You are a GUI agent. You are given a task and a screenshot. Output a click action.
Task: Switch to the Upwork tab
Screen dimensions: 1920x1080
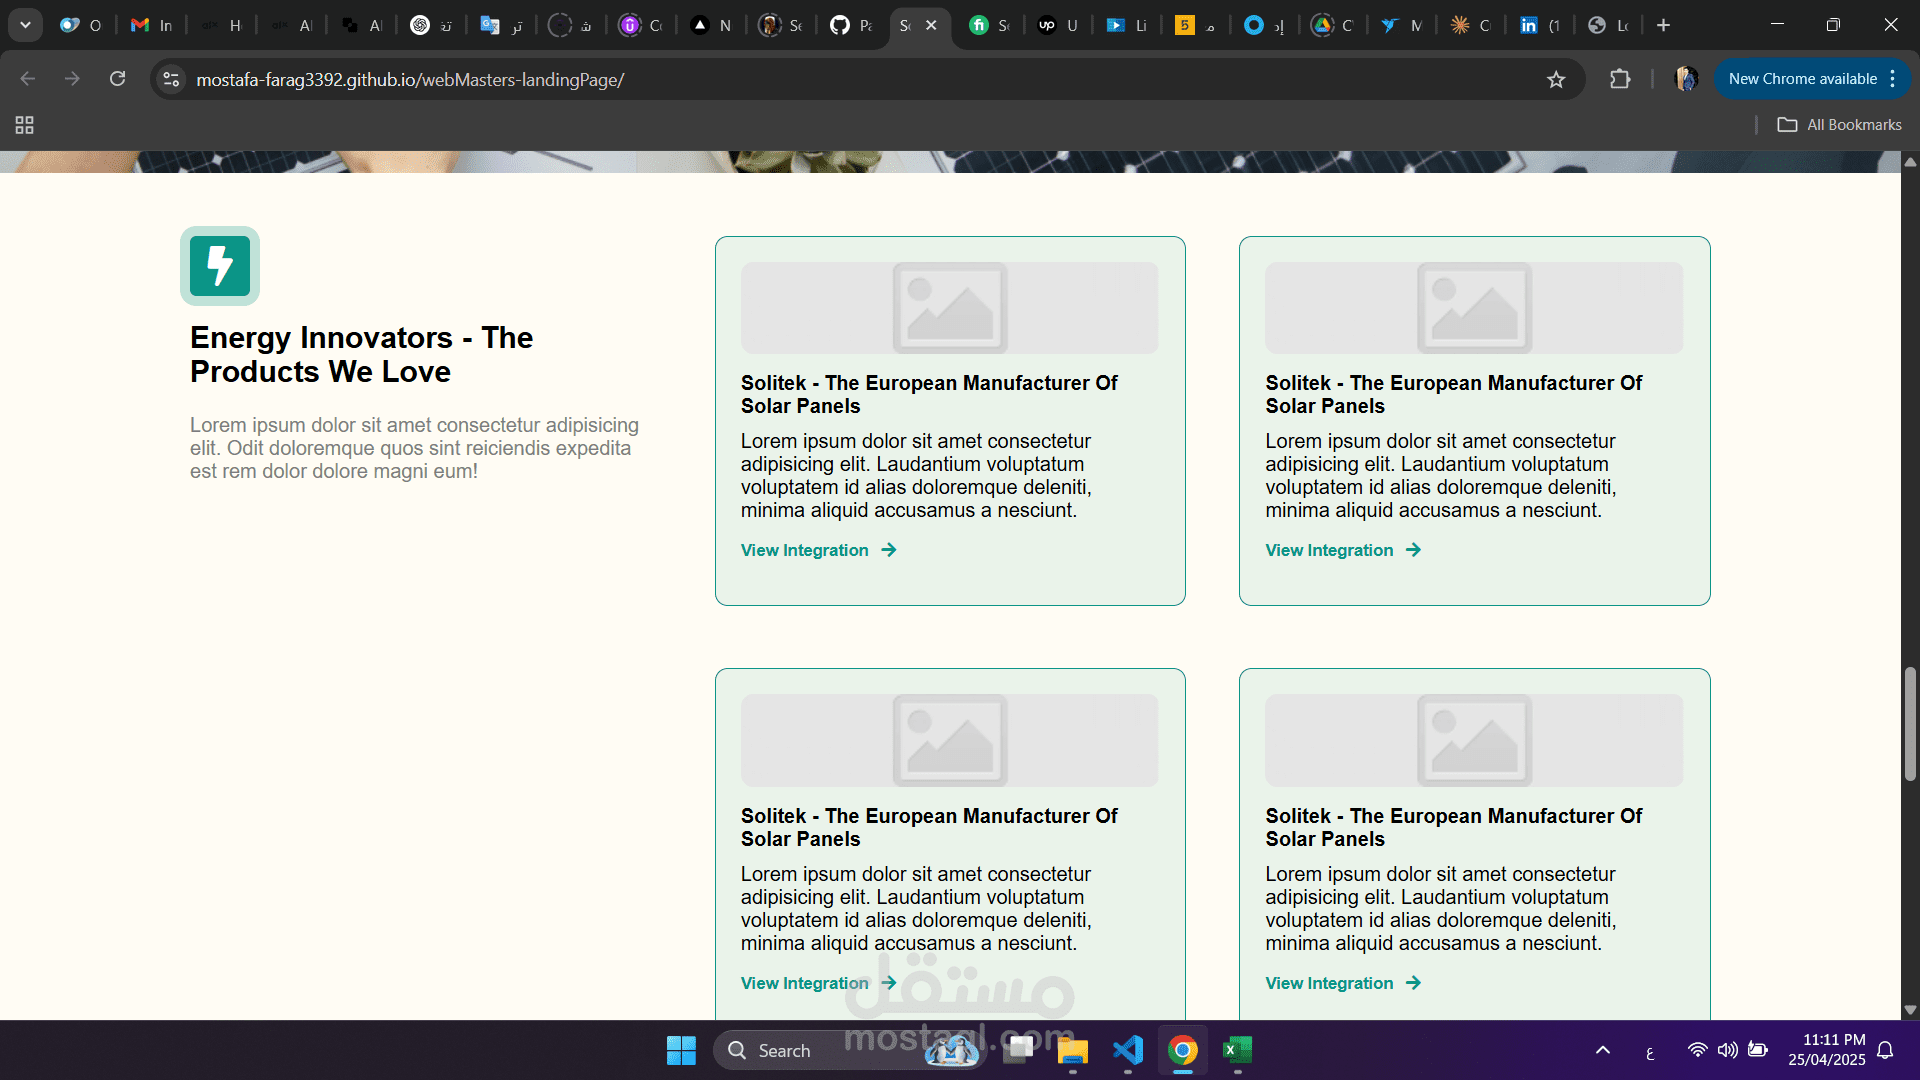(x=1058, y=25)
